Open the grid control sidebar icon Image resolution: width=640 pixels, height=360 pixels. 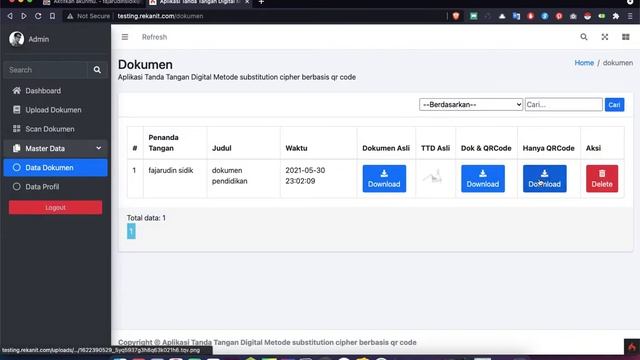[x=626, y=37]
